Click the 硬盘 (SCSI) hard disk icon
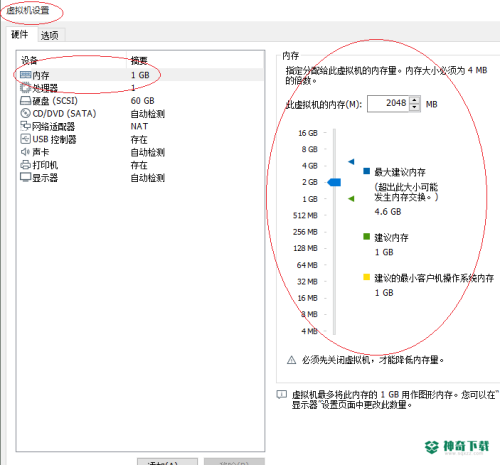Image resolution: width=500 pixels, height=465 pixels. (x=25, y=101)
